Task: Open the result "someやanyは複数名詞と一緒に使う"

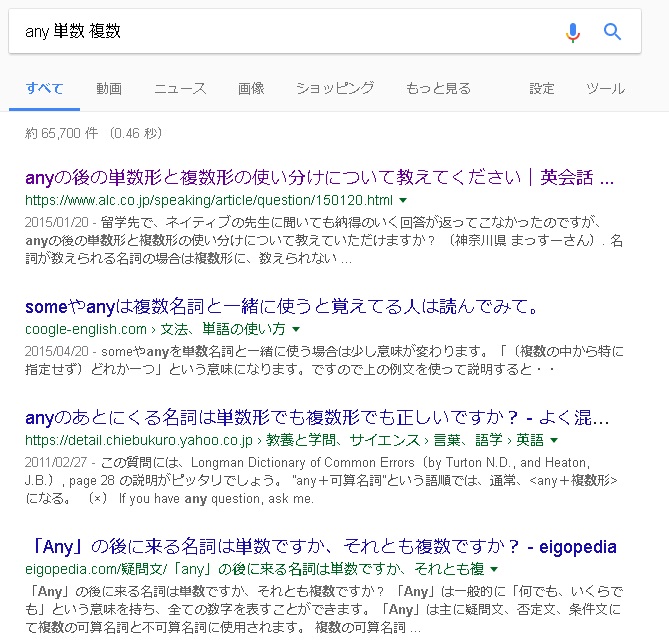Action: [x=283, y=305]
